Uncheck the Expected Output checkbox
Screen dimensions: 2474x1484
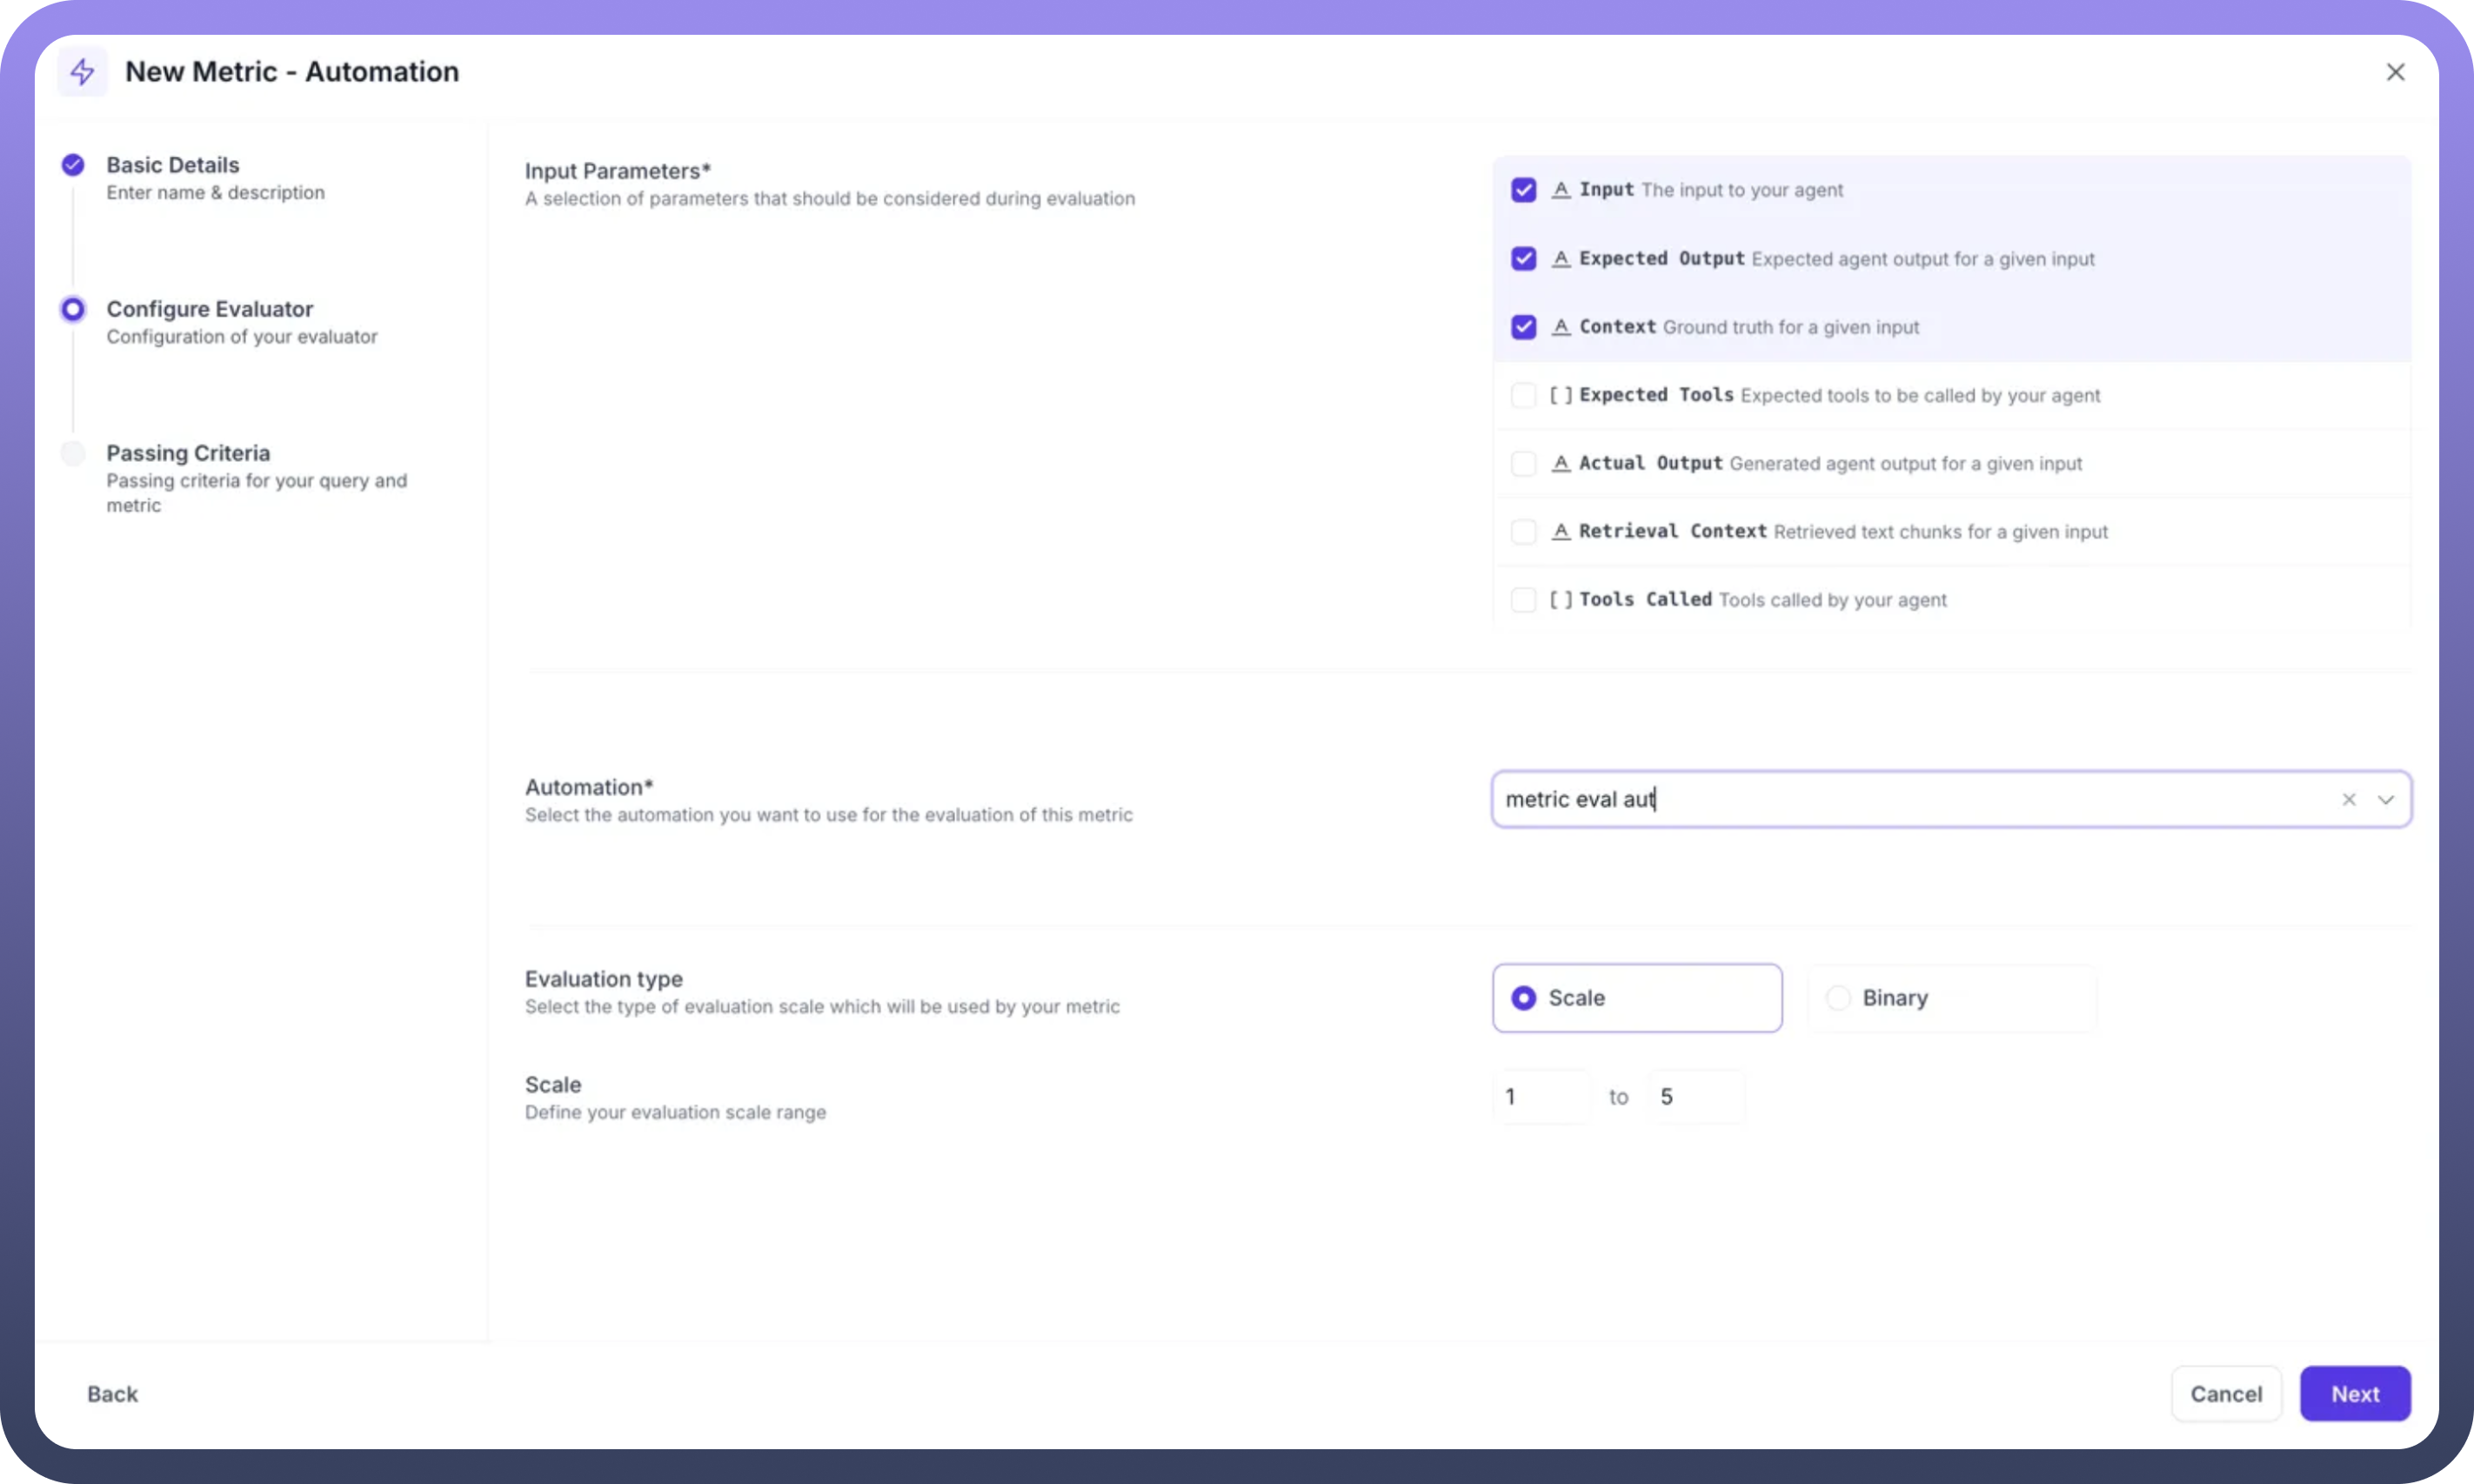[x=1523, y=259]
